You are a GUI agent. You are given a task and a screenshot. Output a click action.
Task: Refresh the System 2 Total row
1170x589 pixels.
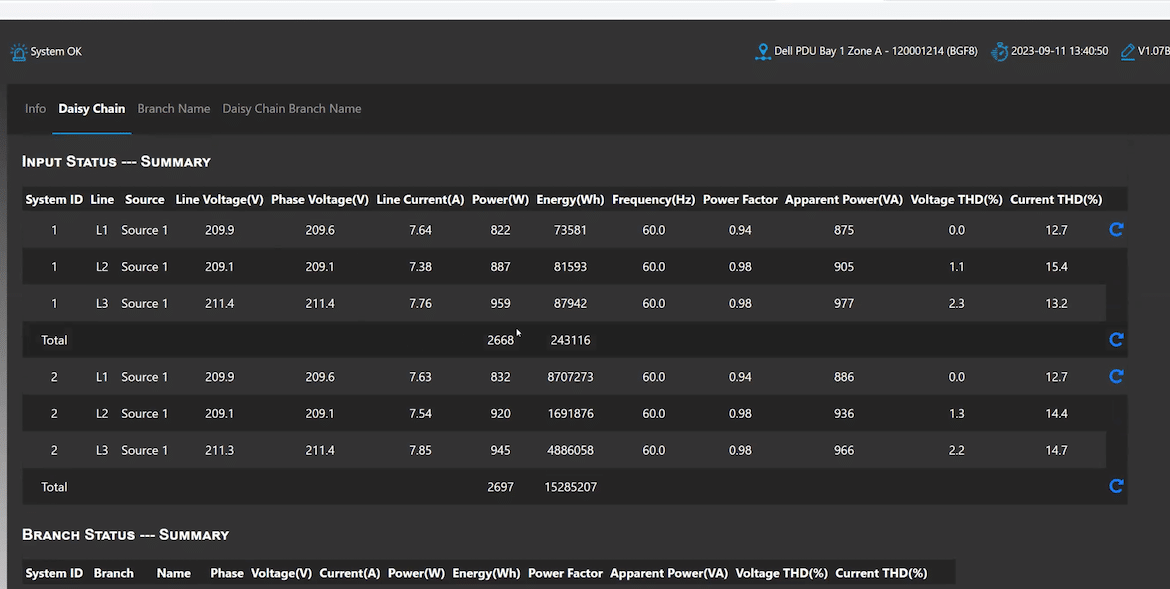point(1116,486)
